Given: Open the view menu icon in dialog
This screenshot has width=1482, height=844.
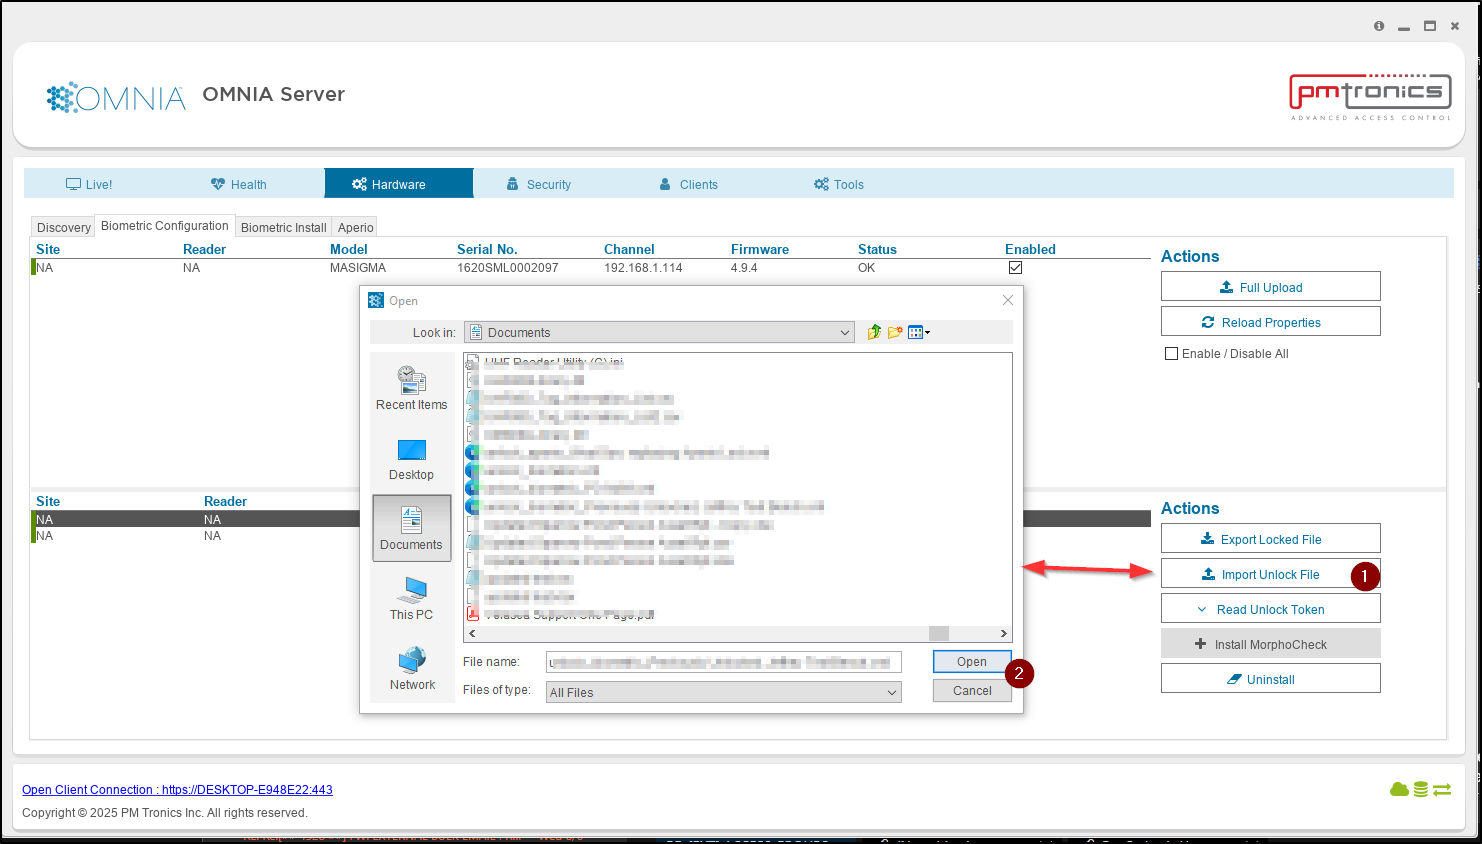Looking at the screenshot, I should click(x=918, y=332).
